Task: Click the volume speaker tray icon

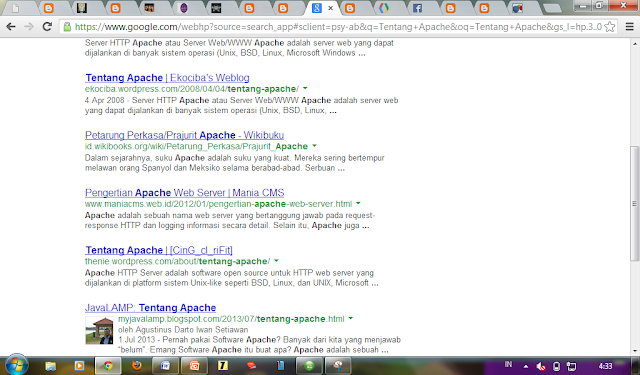Action: [541, 366]
